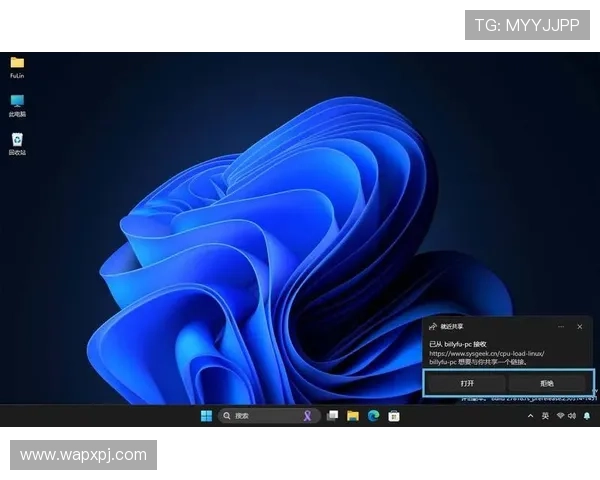Open network settings from the Wi-Fi icon
Screen dimensions: 600x480
[x=560, y=416]
